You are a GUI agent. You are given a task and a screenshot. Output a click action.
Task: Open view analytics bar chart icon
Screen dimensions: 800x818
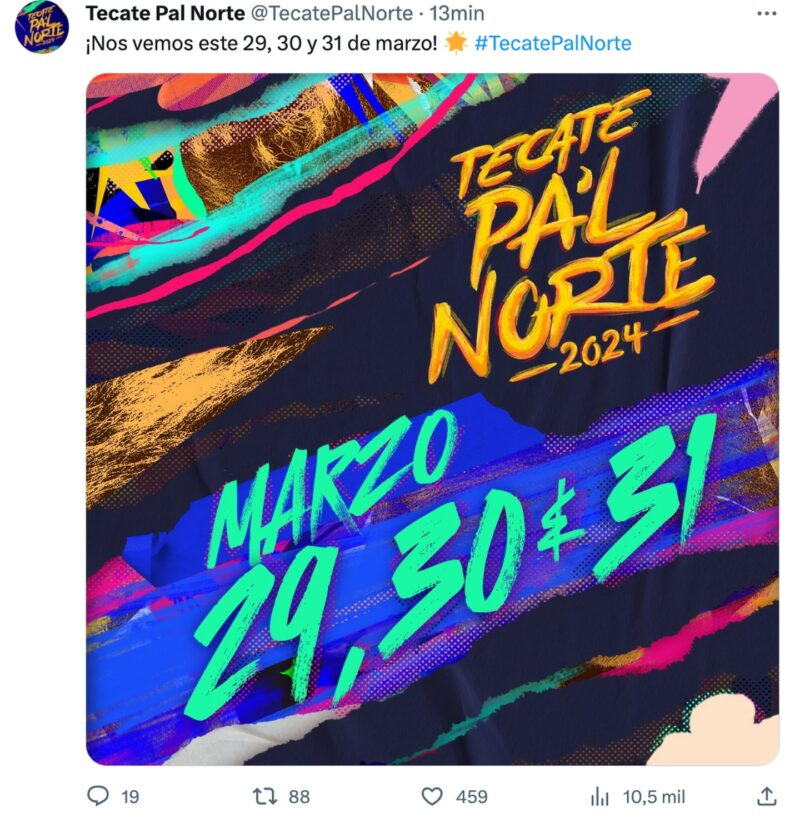click(x=600, y=796)
